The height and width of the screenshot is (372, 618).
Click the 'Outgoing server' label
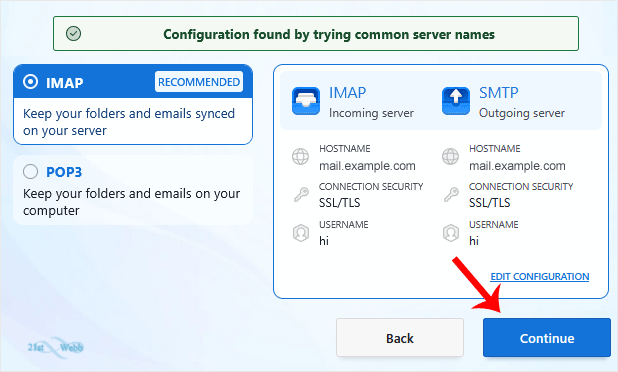[522, 113]
